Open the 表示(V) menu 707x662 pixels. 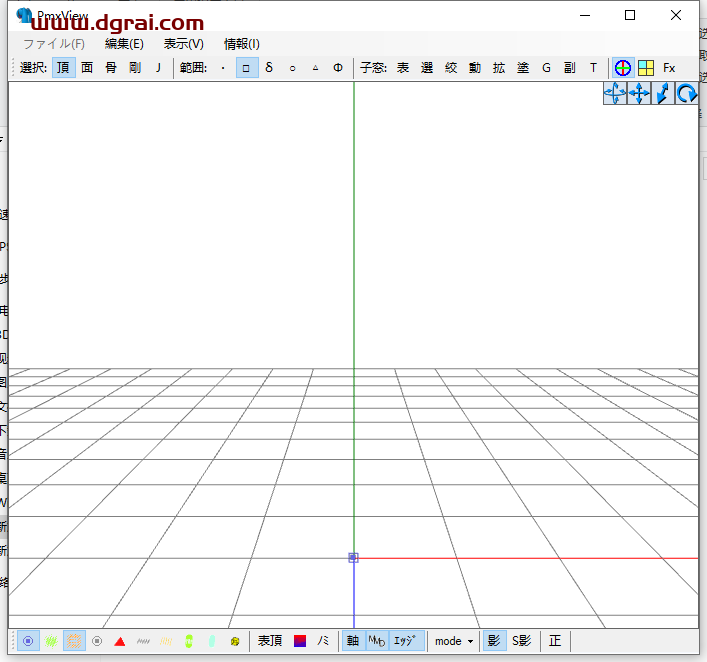[x=184, y=44]
